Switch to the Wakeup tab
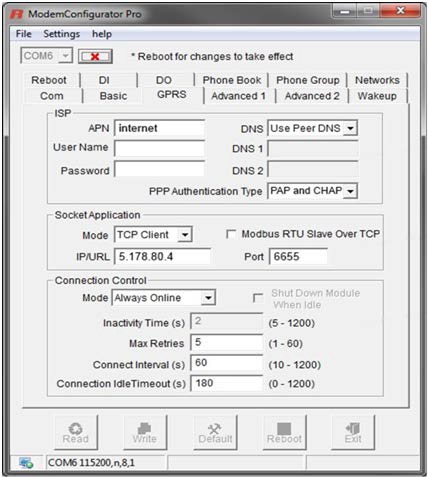This screenshot has width=428, height=477. 377,96
